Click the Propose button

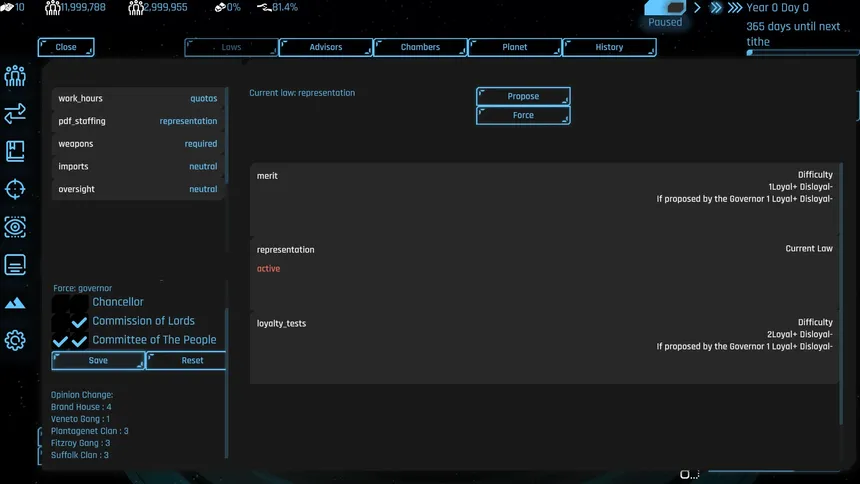pyautogui.click(x=523, y=96)
